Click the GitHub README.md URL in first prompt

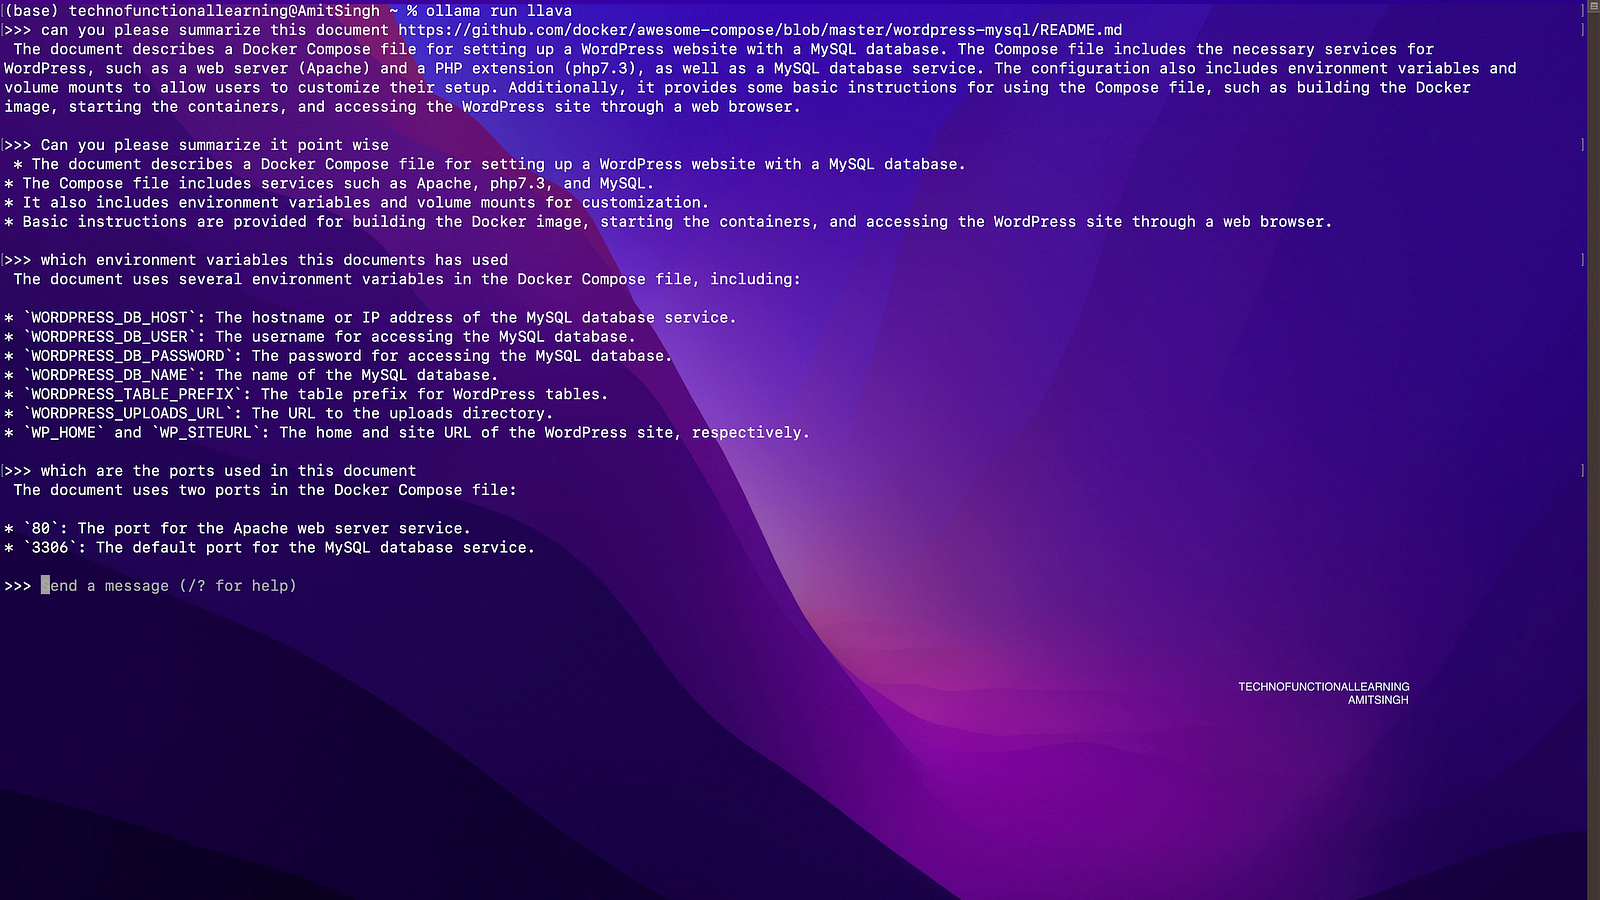pos(760,30)
